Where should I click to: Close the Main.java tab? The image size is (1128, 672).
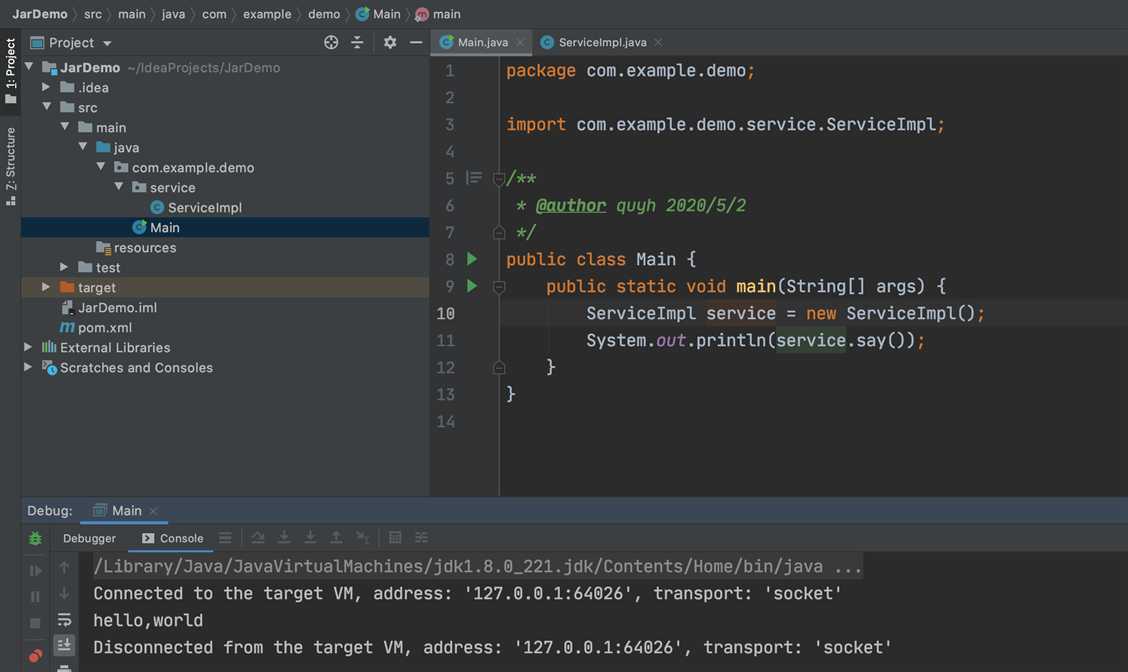point(520,42)
